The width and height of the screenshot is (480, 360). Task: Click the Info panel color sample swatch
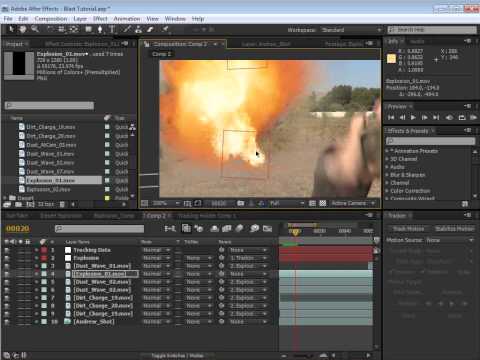tap(391, 58)
